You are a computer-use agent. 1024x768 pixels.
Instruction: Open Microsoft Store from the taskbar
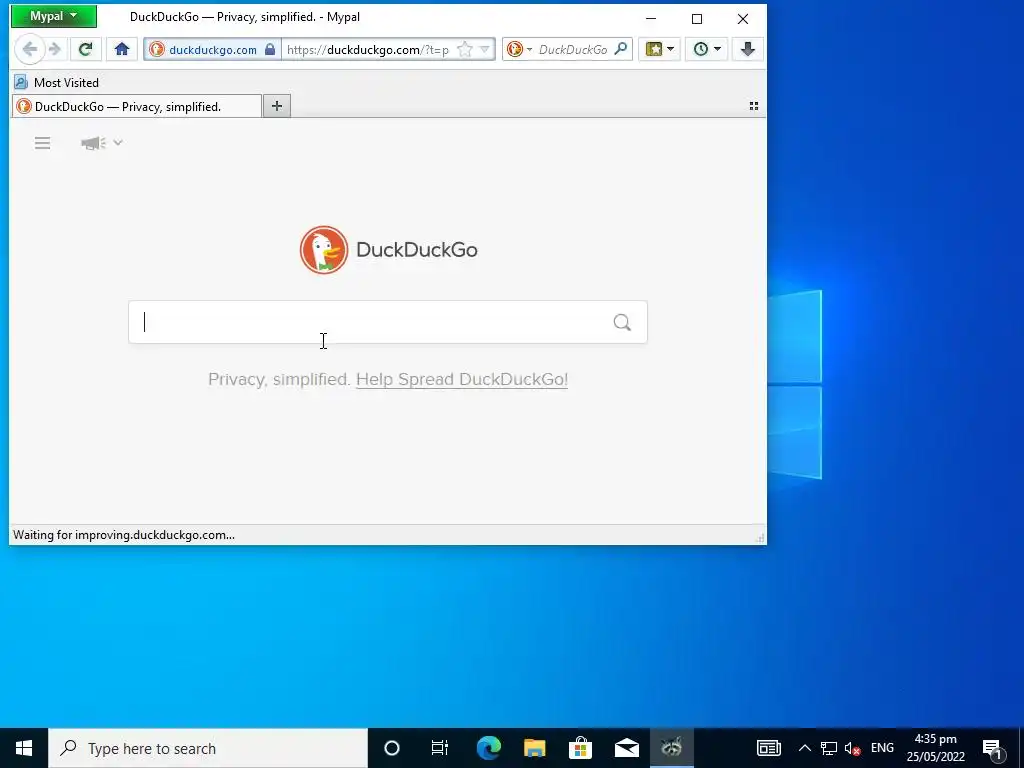tap(580, 748)
